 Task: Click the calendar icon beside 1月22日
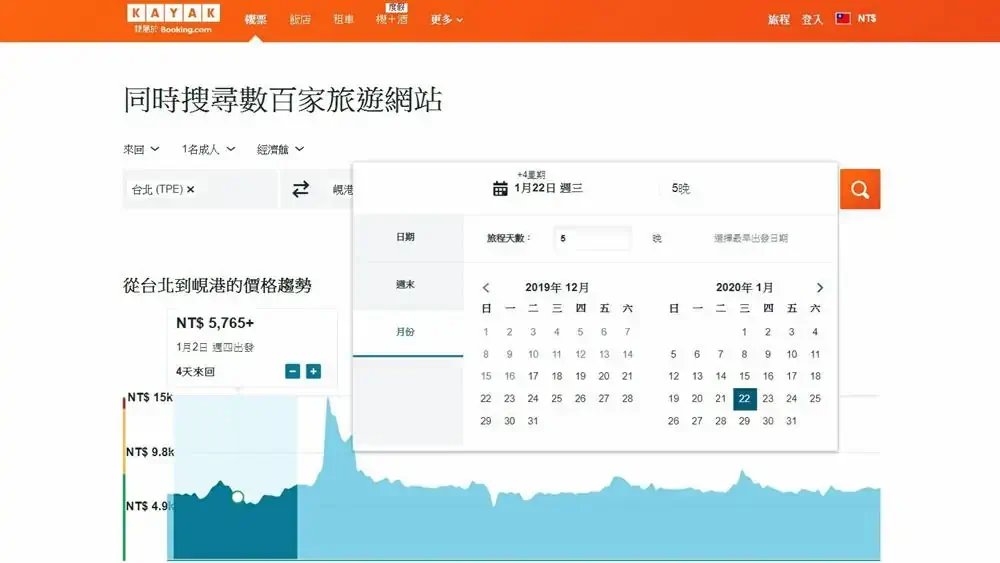pyautogui.click(x=500, y=188)
